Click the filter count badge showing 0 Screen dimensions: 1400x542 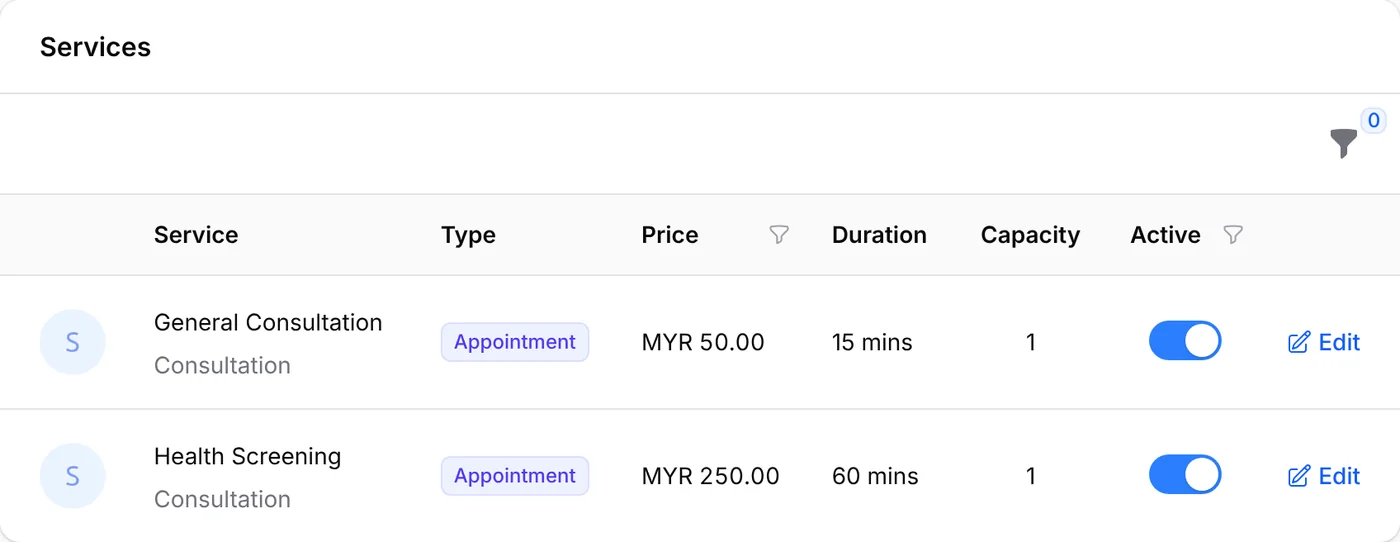1373,121
